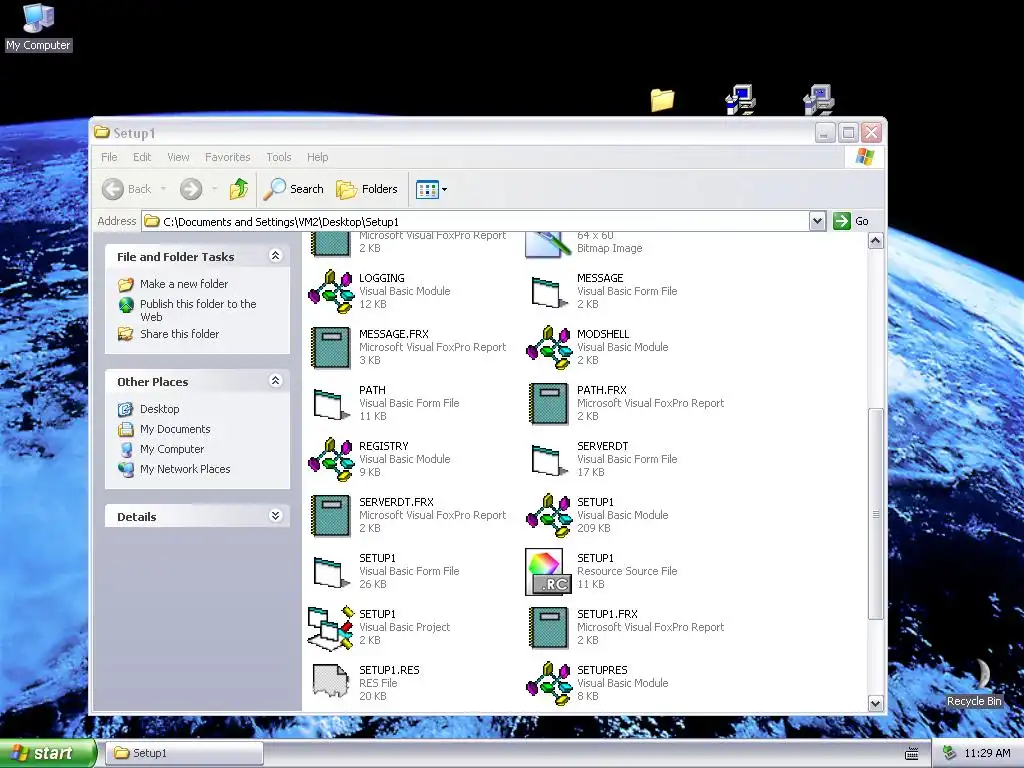The width and height of the screenshot is (1024, 768).
Task: Click the Back navigation button
Action: [x=127, y=189]
